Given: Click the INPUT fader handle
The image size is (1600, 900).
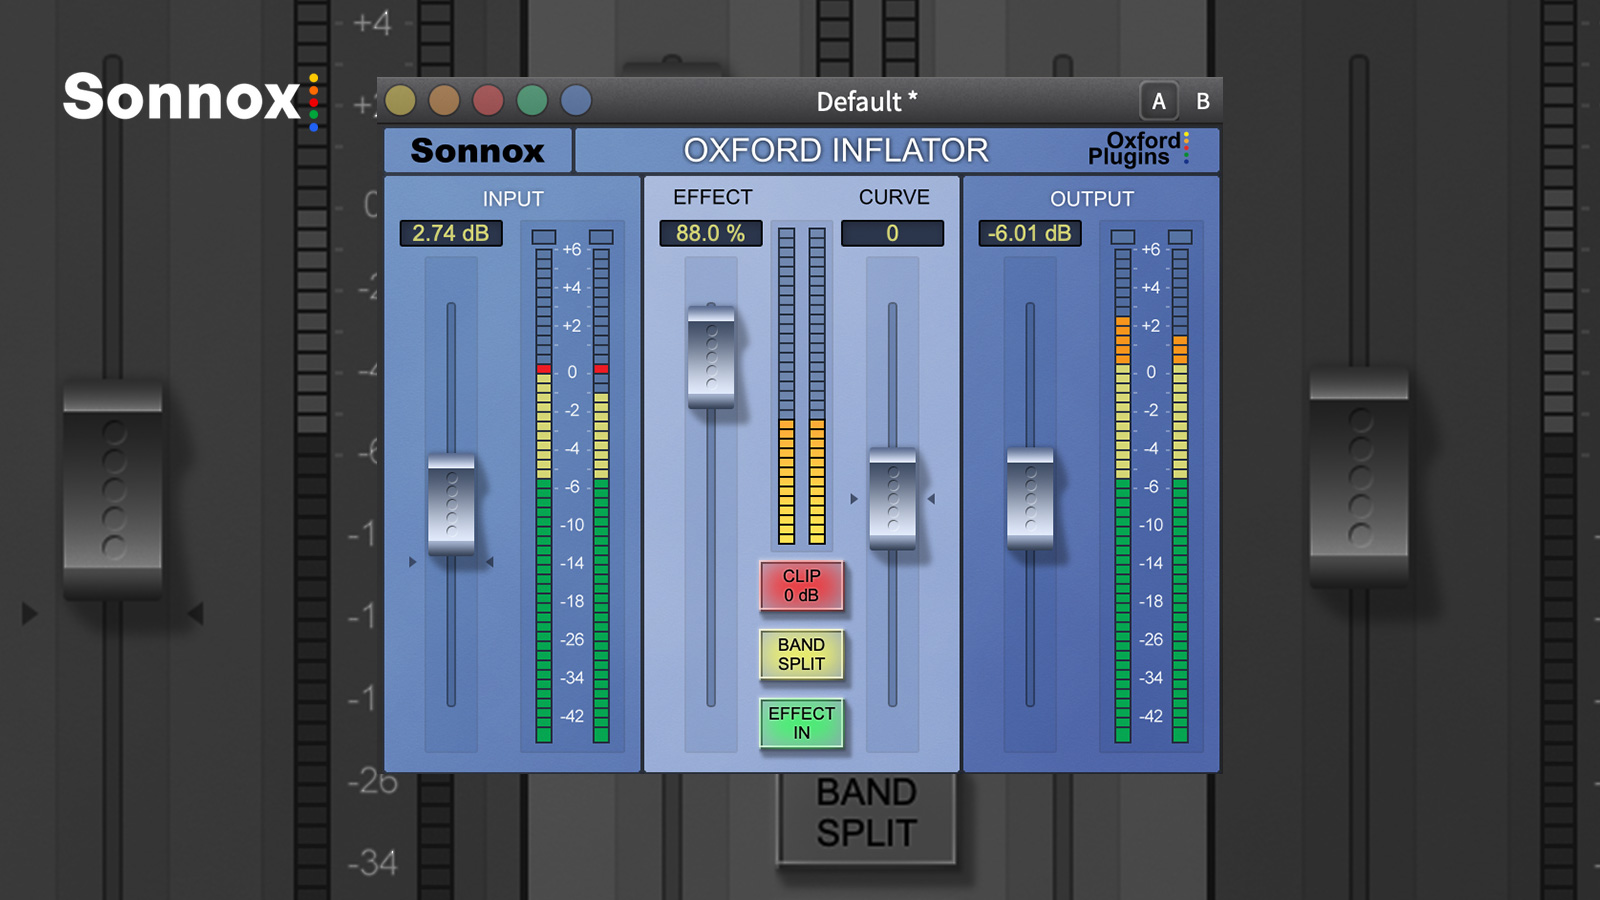Looking at the screenshot, I should click(451, 504).
